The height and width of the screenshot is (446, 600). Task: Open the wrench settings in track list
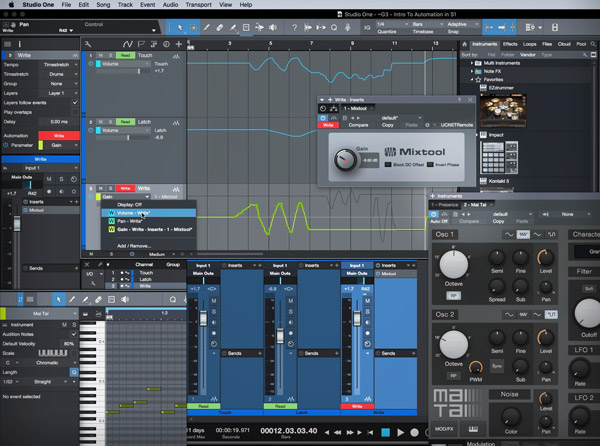coord(88,44)
